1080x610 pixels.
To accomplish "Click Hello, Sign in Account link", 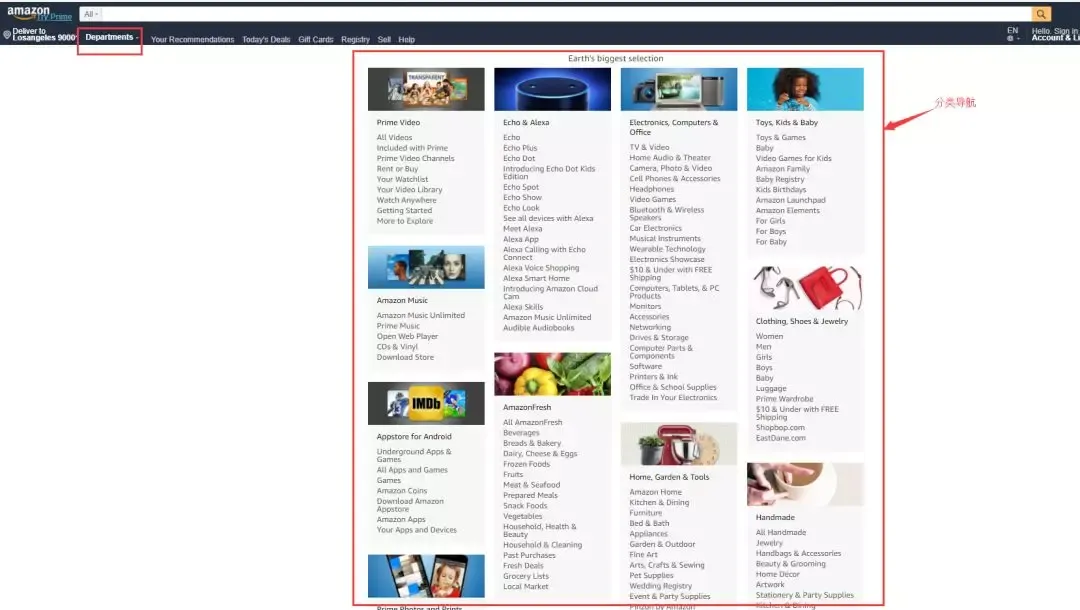I will (x=1055, y=34).
